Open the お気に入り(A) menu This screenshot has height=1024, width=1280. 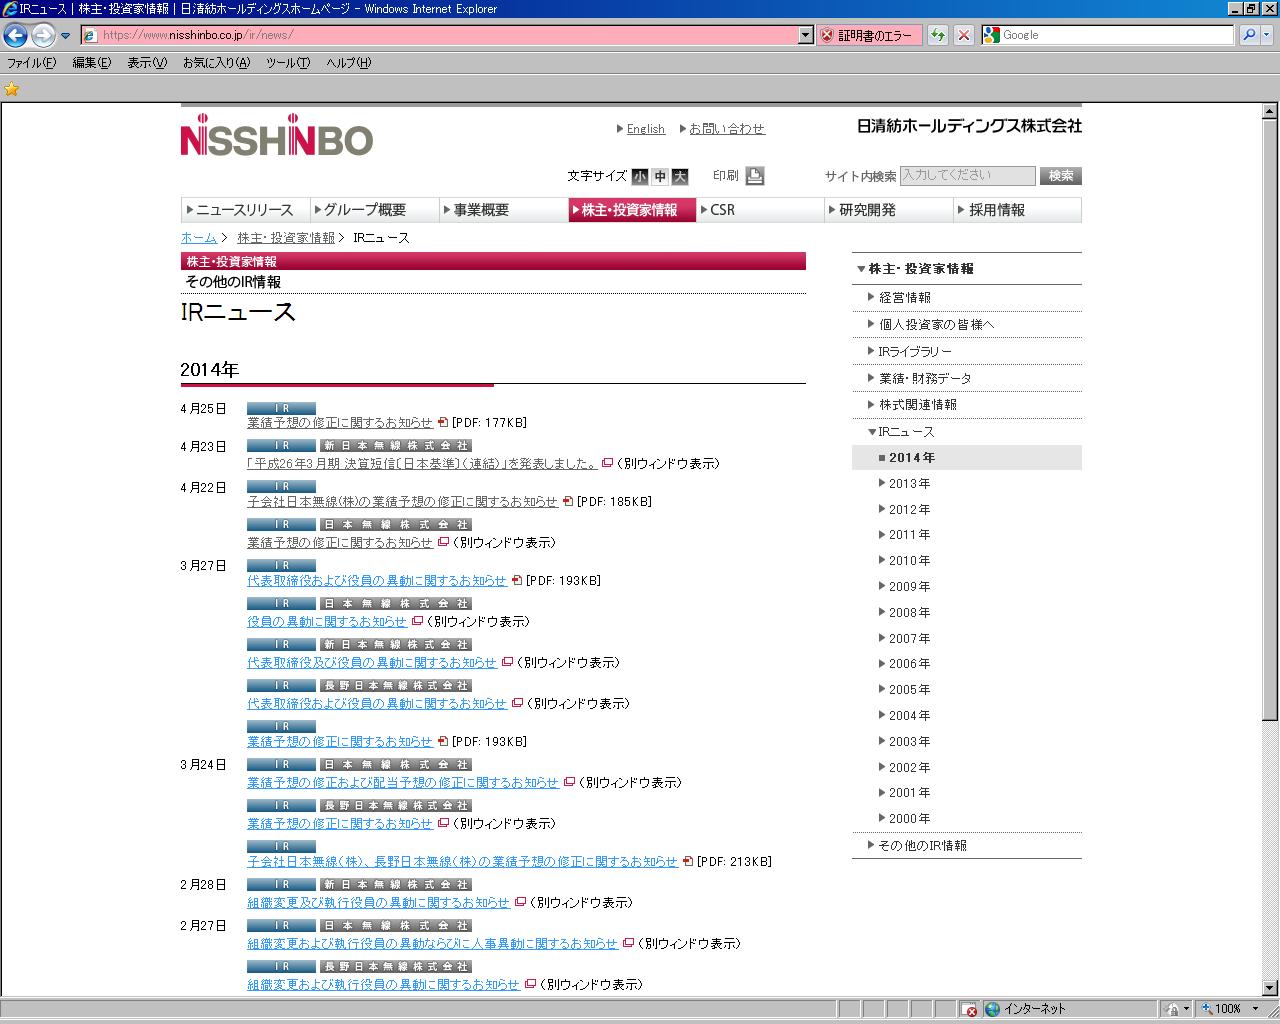click(x=216, y=63)
